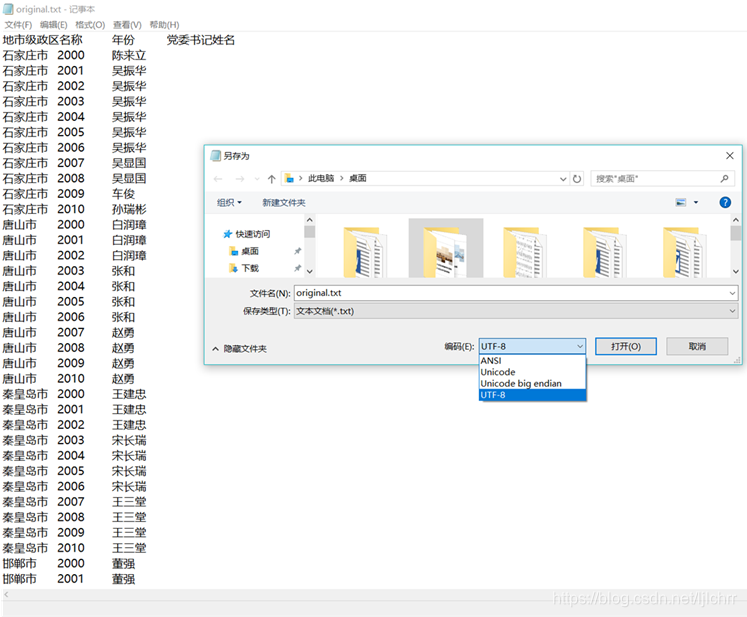Select the highlighted second folder thumbnail
747x617 pixels.
[x=445, y=248]
